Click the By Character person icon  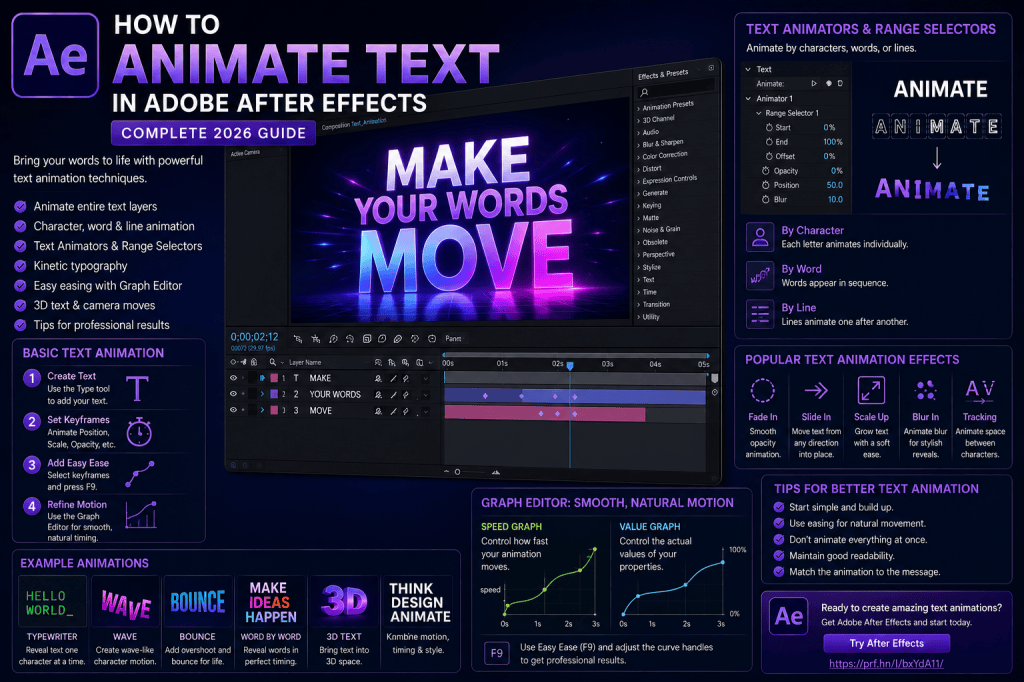(x=760, y=237)
